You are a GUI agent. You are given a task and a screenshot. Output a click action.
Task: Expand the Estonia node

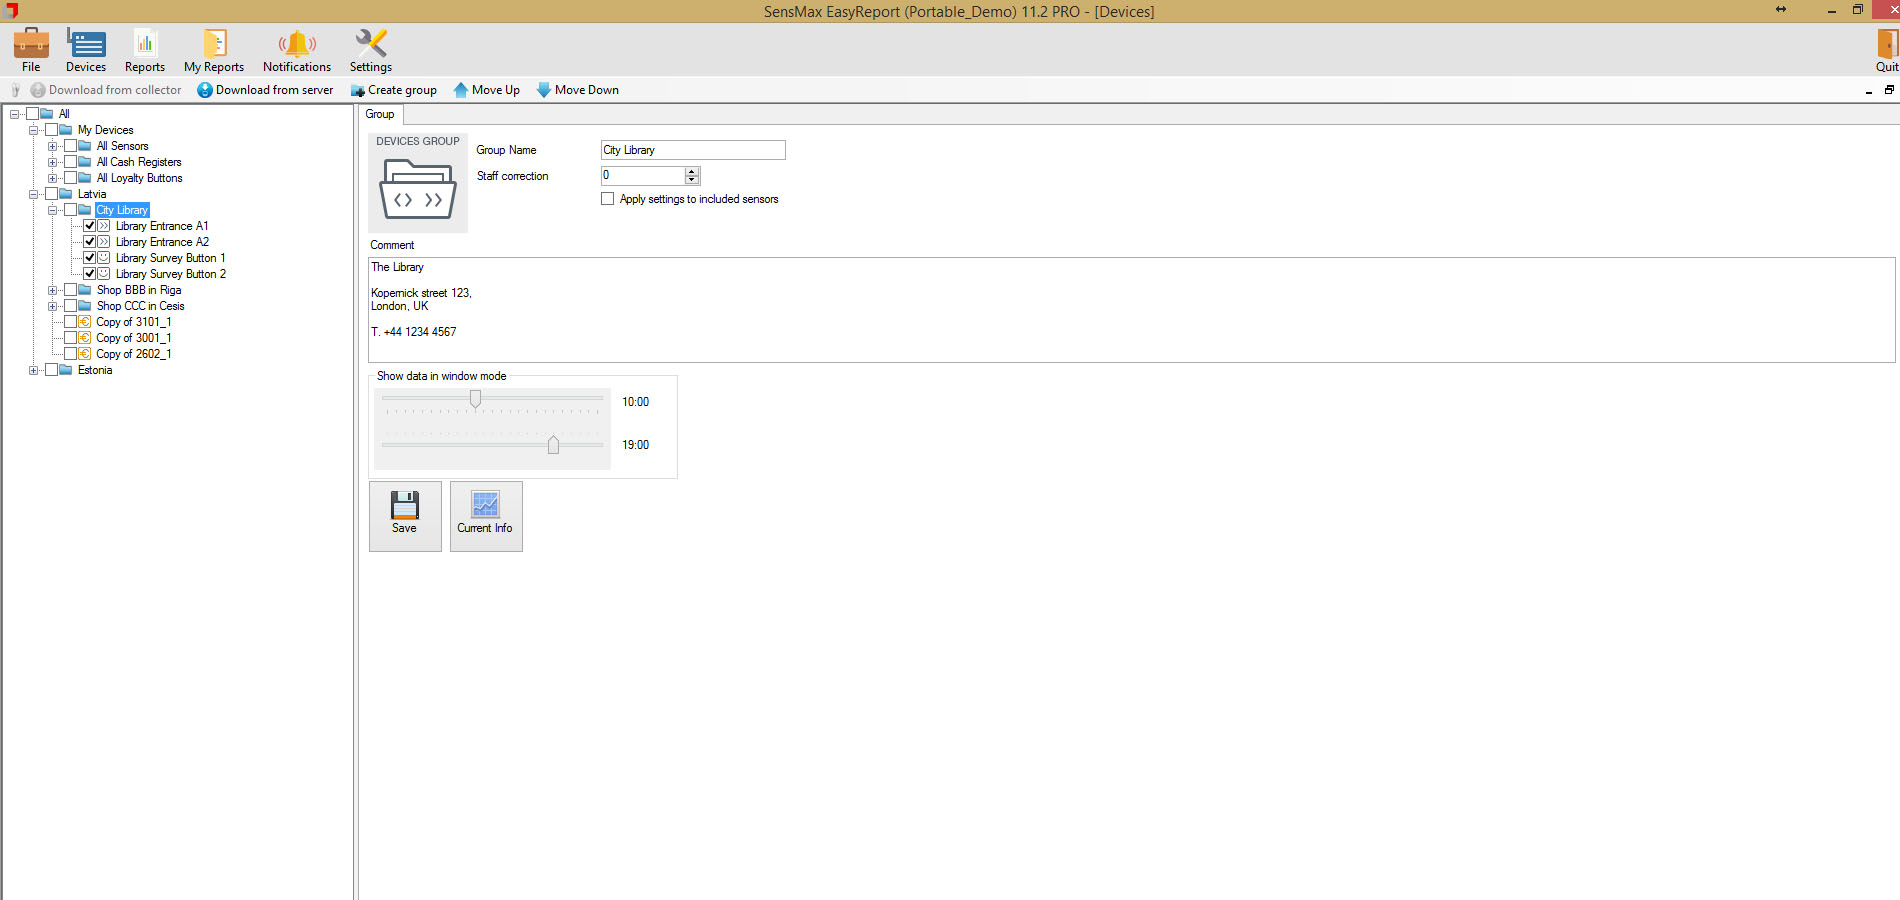[x=33, y=370]
